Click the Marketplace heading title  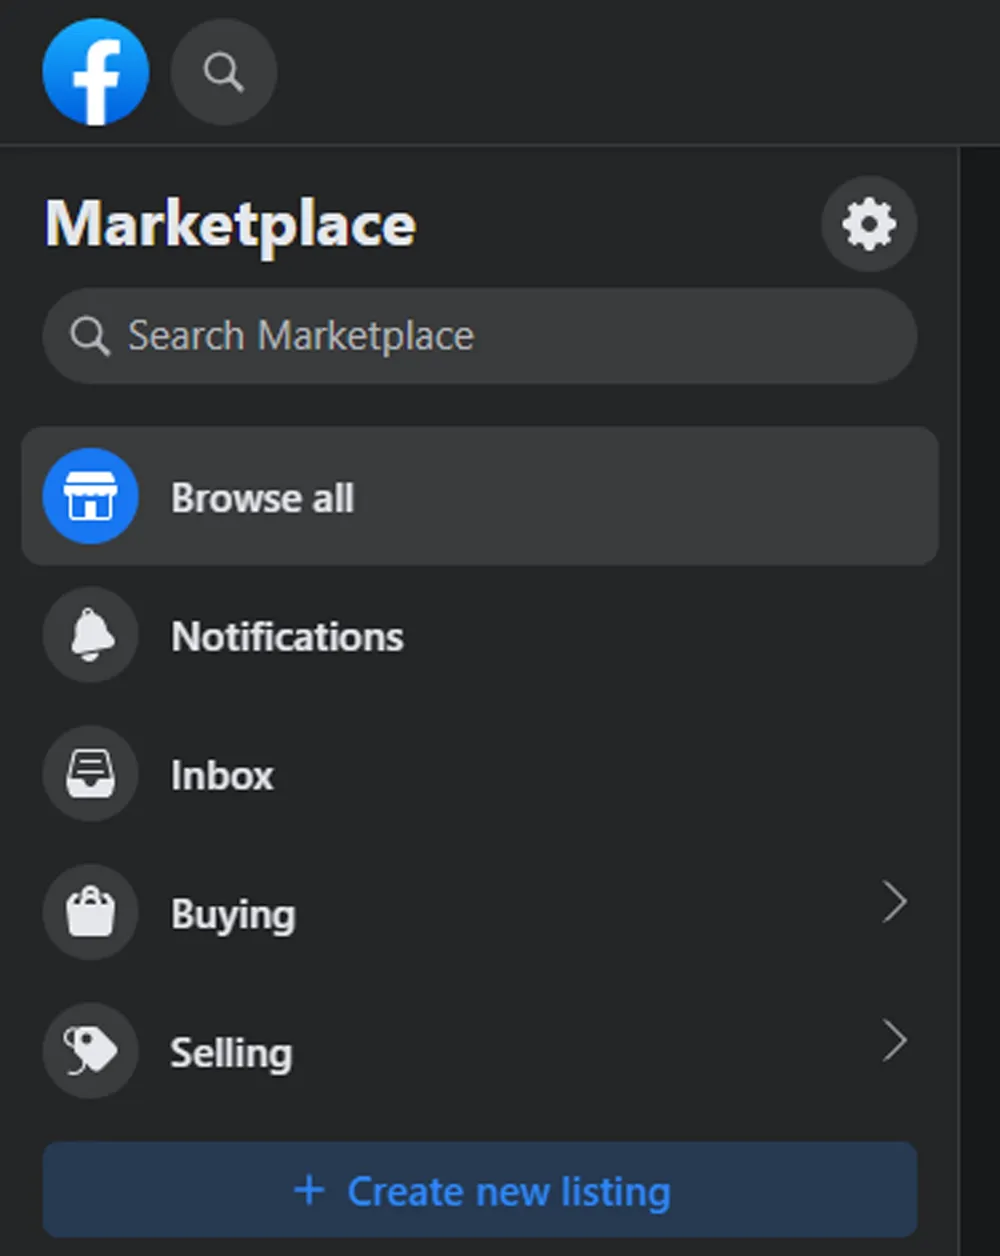click(x=230, y=224)
